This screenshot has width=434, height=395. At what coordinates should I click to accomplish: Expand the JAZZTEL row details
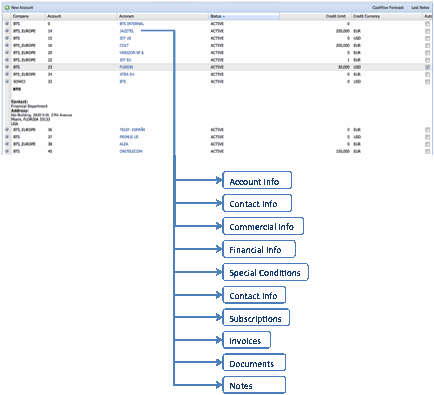[7, 31]
